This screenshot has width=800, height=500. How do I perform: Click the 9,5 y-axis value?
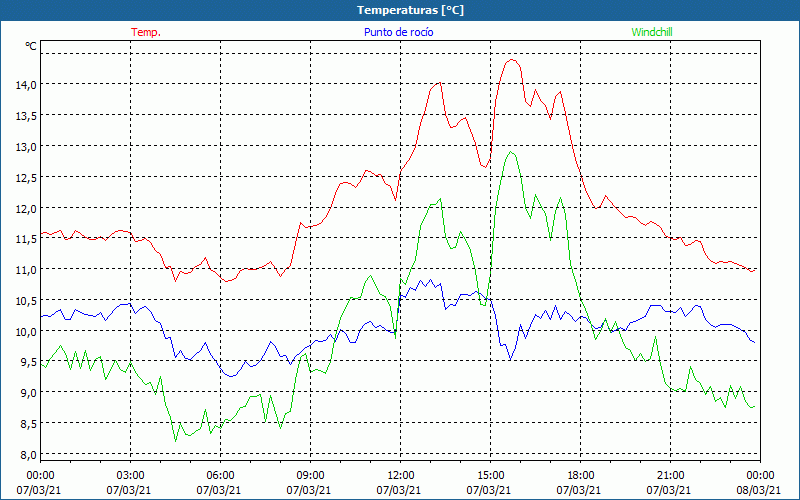coord(28,362)
